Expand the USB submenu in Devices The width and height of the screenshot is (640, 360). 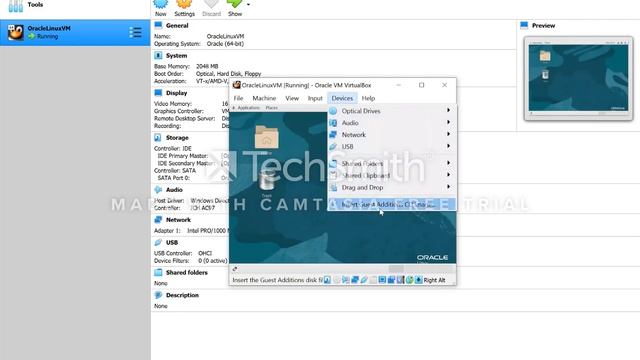point(392,146)
